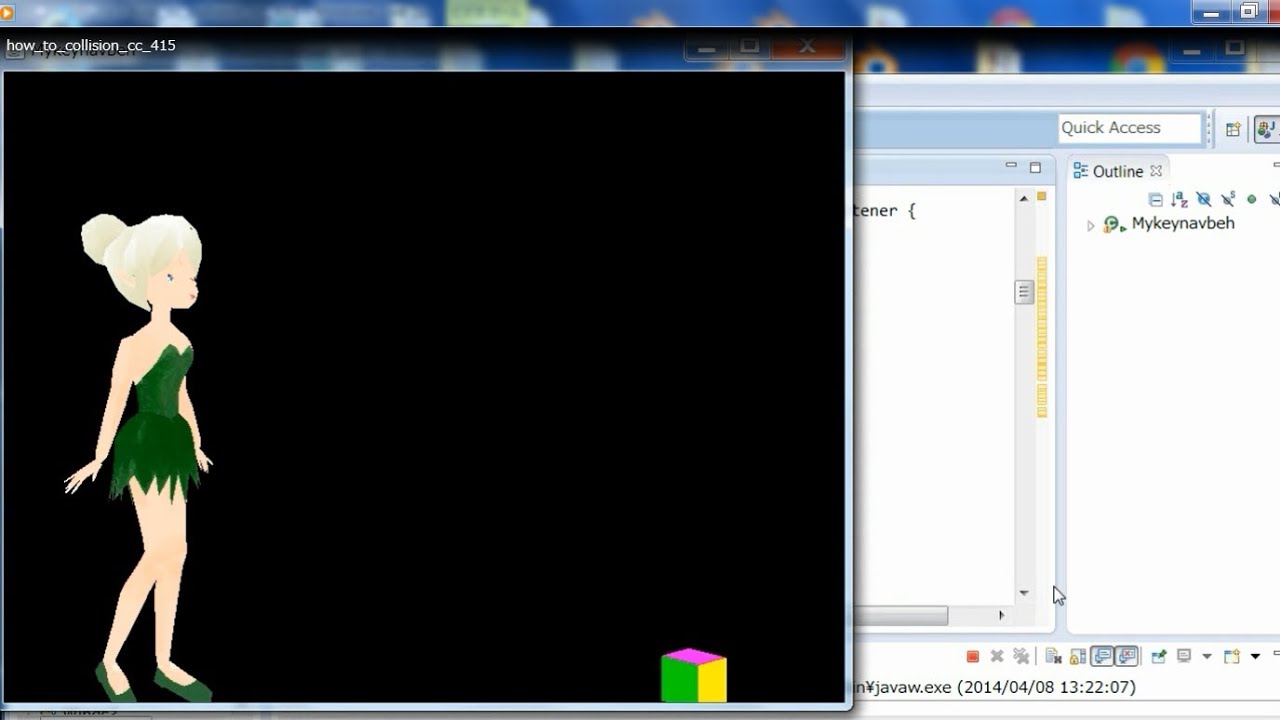Image resolution: width=1280 pixels, height=720 pixels.
Task: Click the colored cube in the 3D window
Action: pyautogui.click(x=694, y=675)
